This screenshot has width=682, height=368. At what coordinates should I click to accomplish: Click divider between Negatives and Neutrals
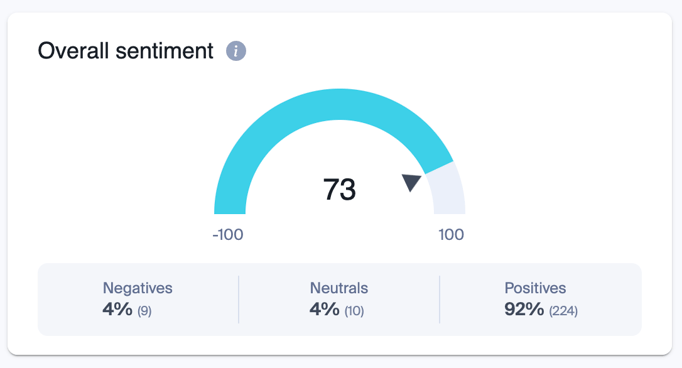238,299
